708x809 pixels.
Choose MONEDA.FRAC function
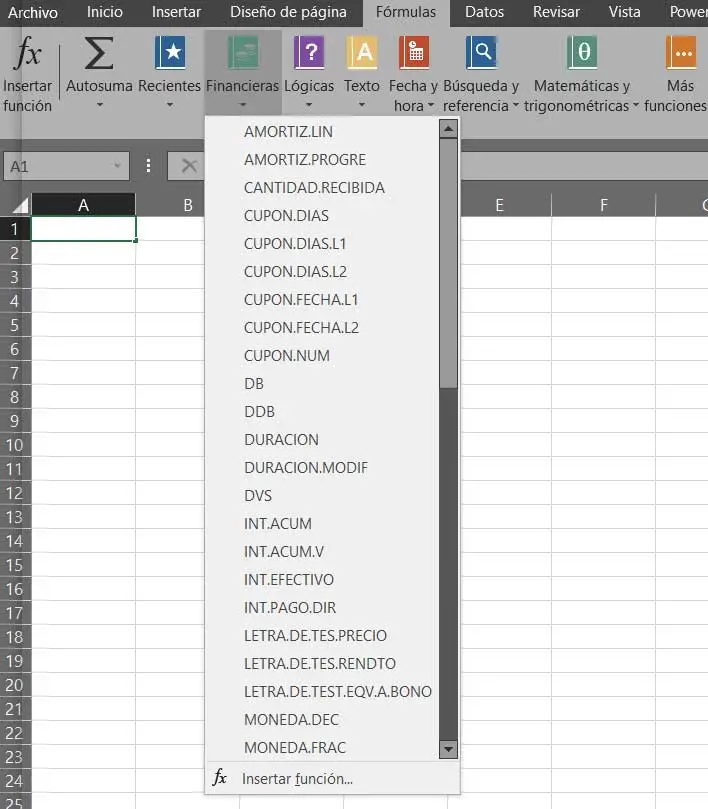tap(322, 748)
